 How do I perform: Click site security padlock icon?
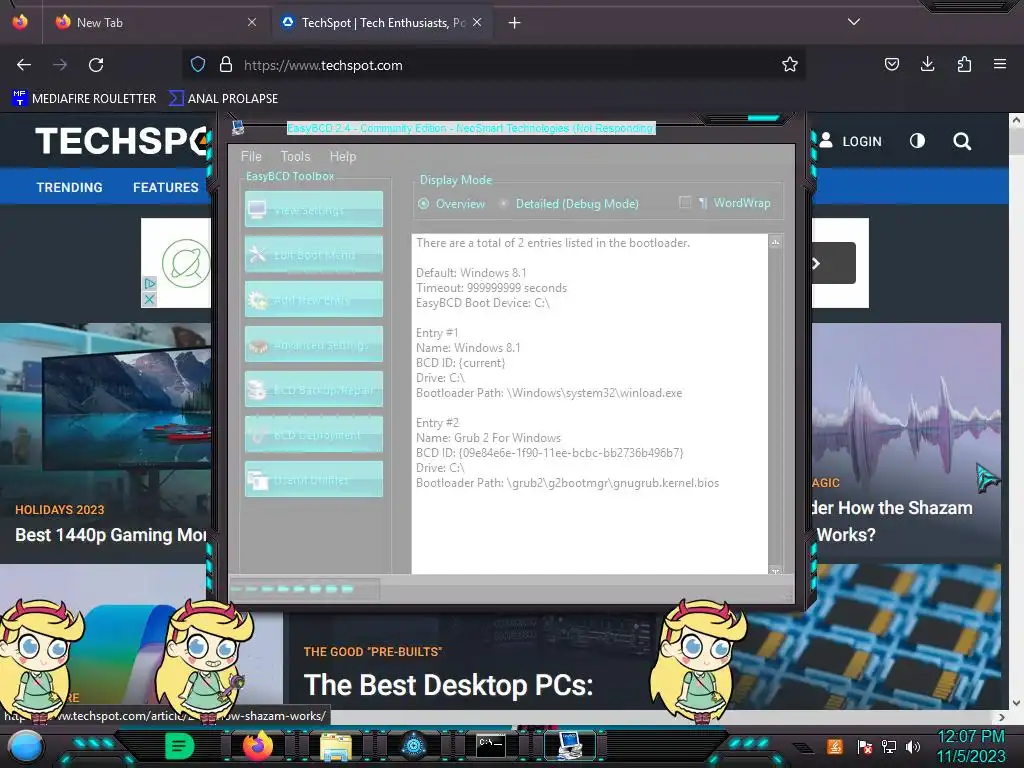[x=226, y=65]
